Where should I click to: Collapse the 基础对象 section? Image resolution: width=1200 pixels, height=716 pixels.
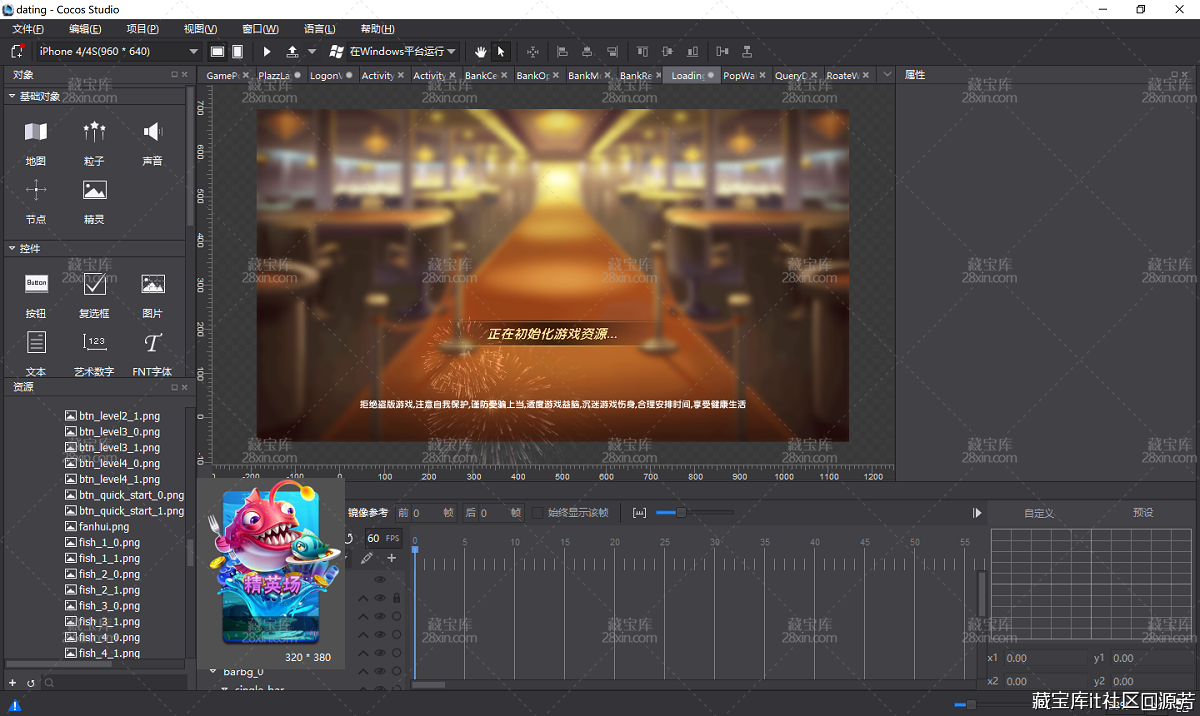pyautogui.click(x=12, y=96)
